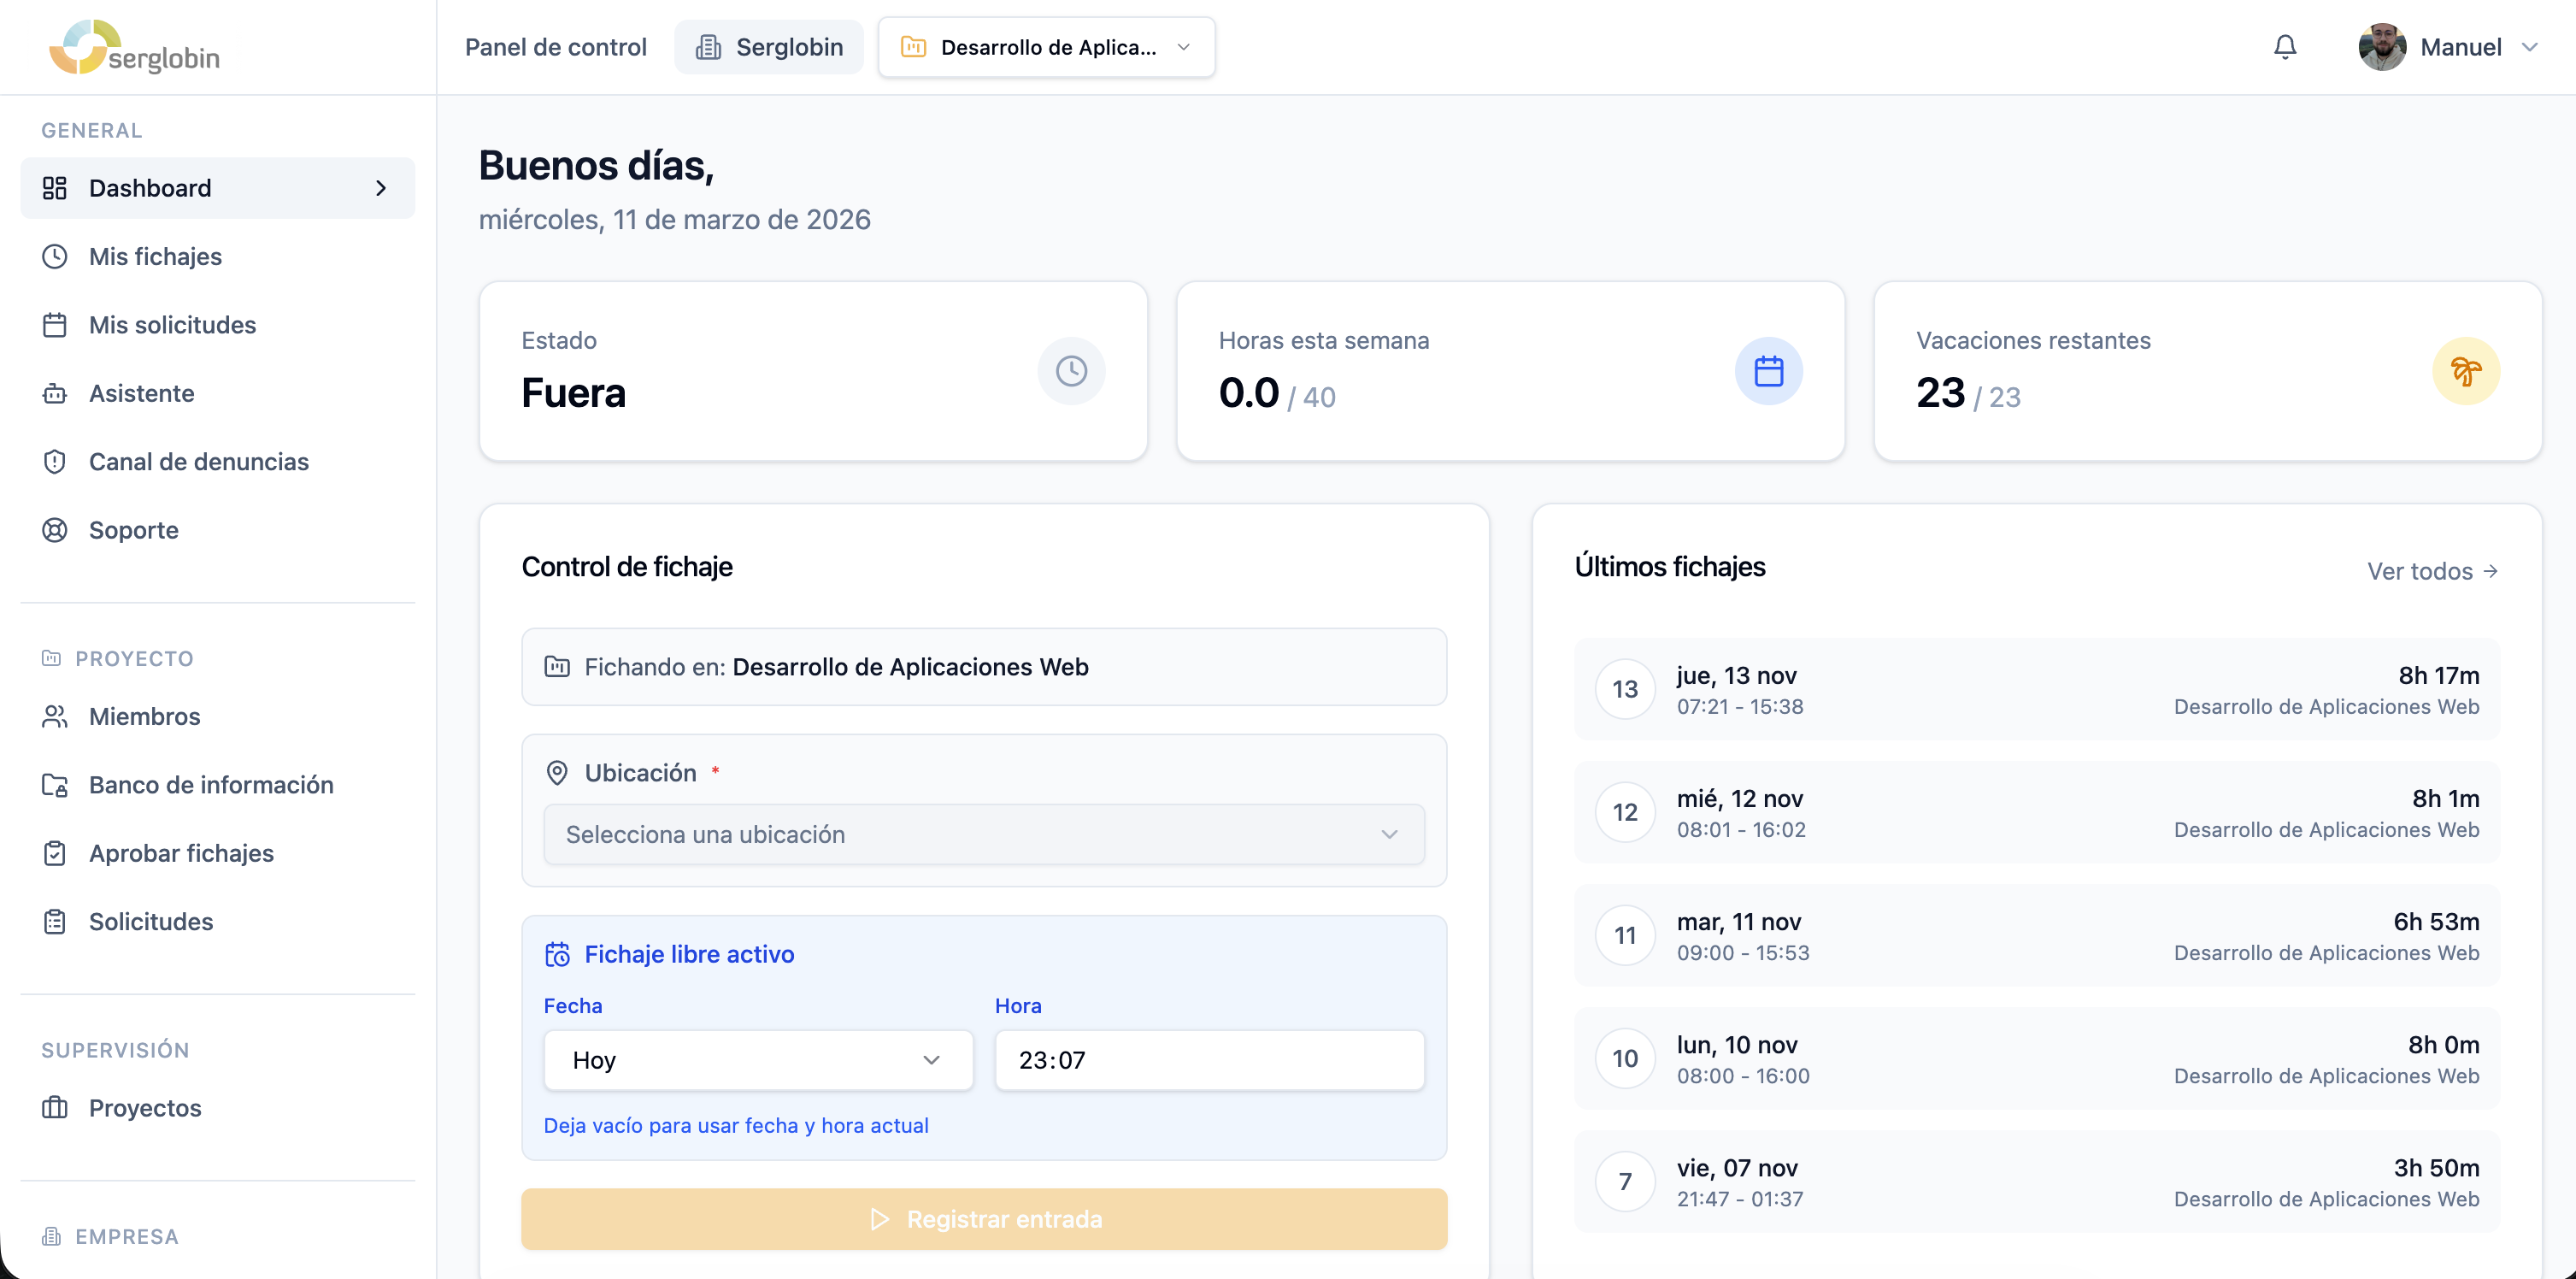Viewport: 2576px width, 1279px height.
Task: Expand the Dashboard chevron arrow
Action: (x=380, y=188)
